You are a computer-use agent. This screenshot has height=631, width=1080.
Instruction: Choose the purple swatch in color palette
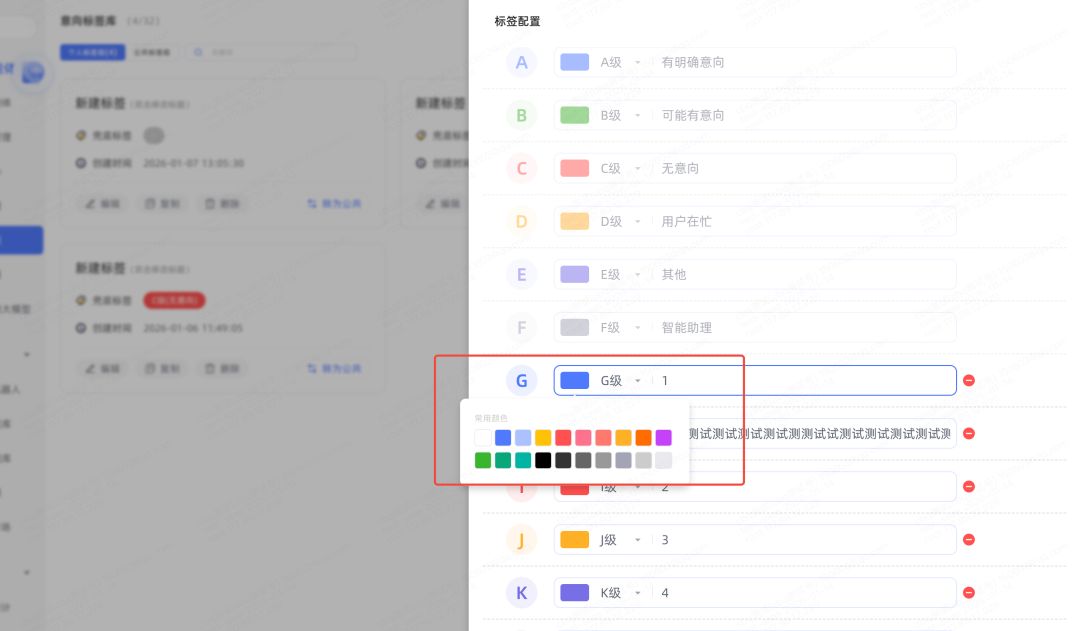click(663, 437)
